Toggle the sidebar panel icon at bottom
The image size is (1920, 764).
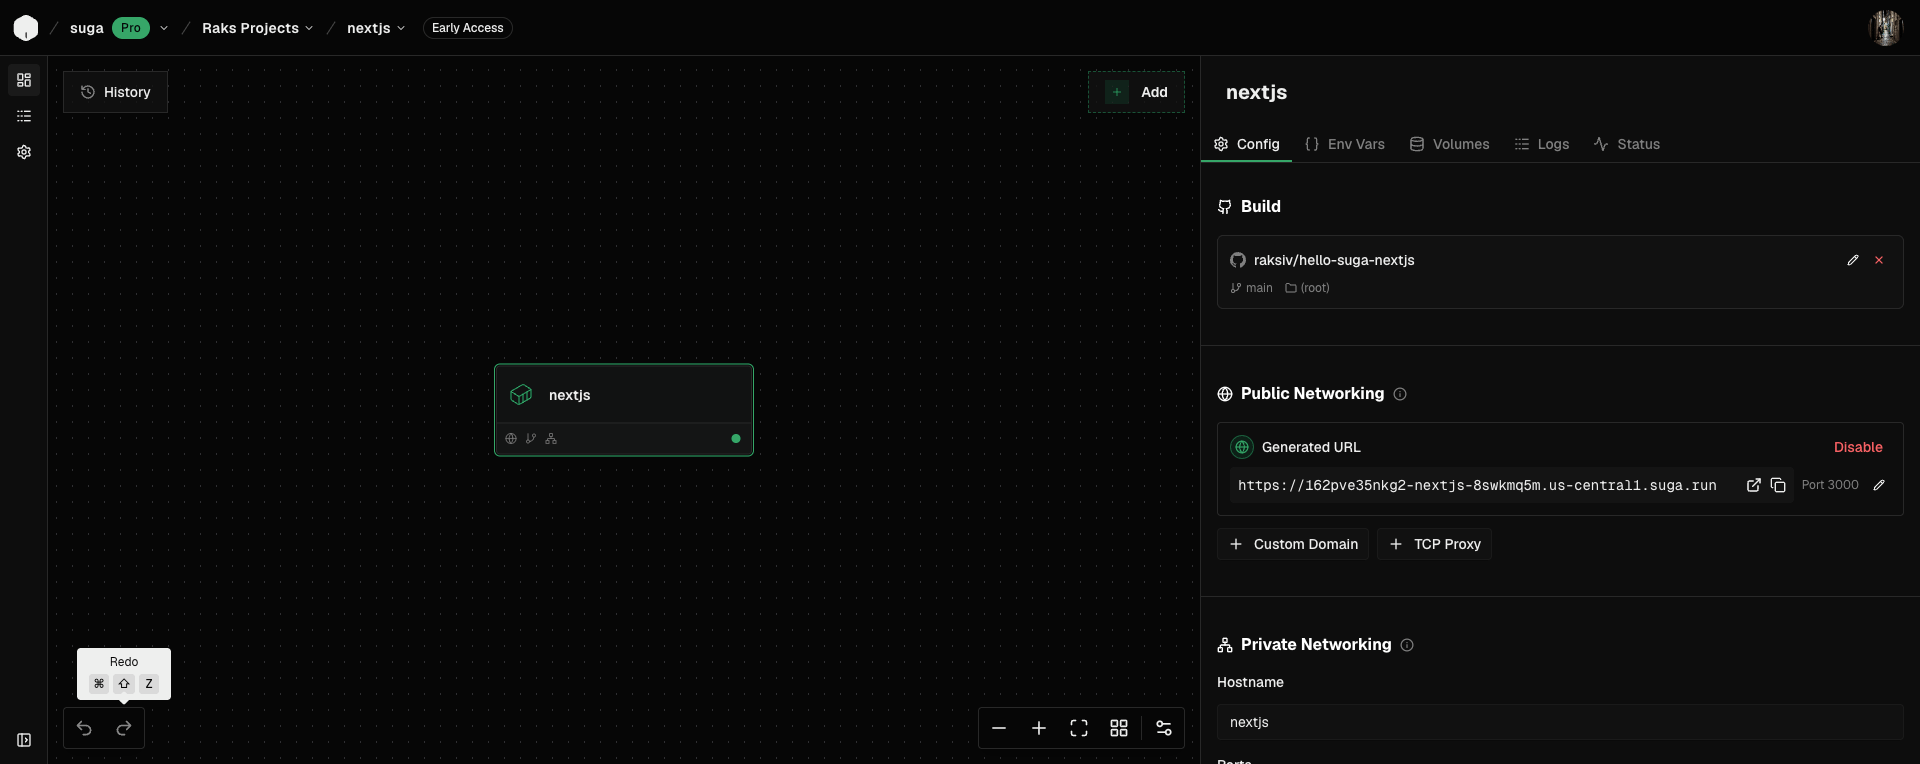(x=24, y=740)
